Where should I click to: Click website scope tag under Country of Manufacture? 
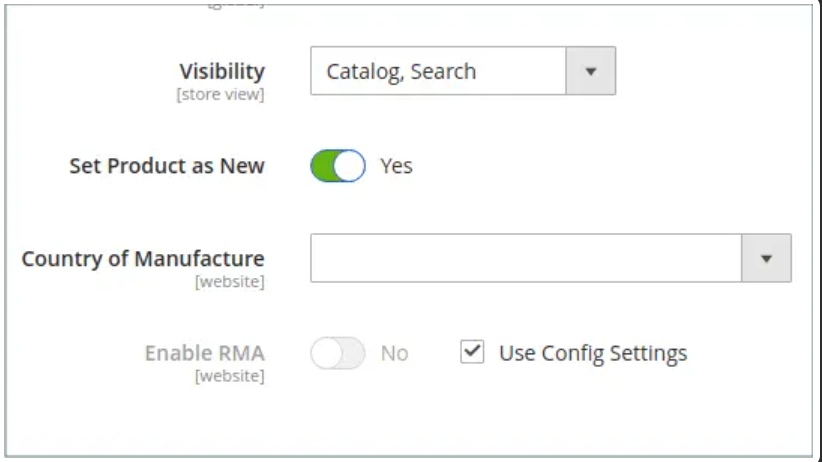click(x=230, y=282)
